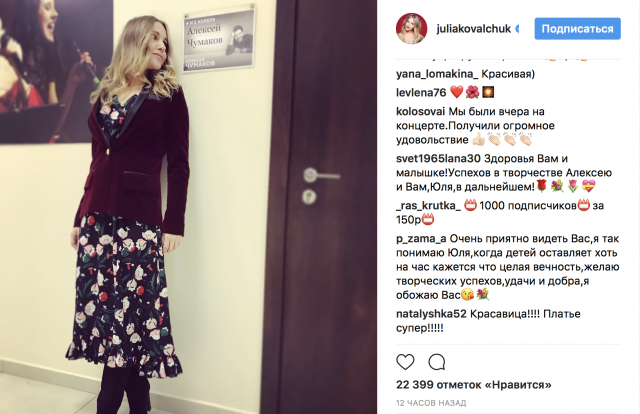Like the post with the heart icon
The height and width of the screenshot is (414, 640).
coord(405,362)
